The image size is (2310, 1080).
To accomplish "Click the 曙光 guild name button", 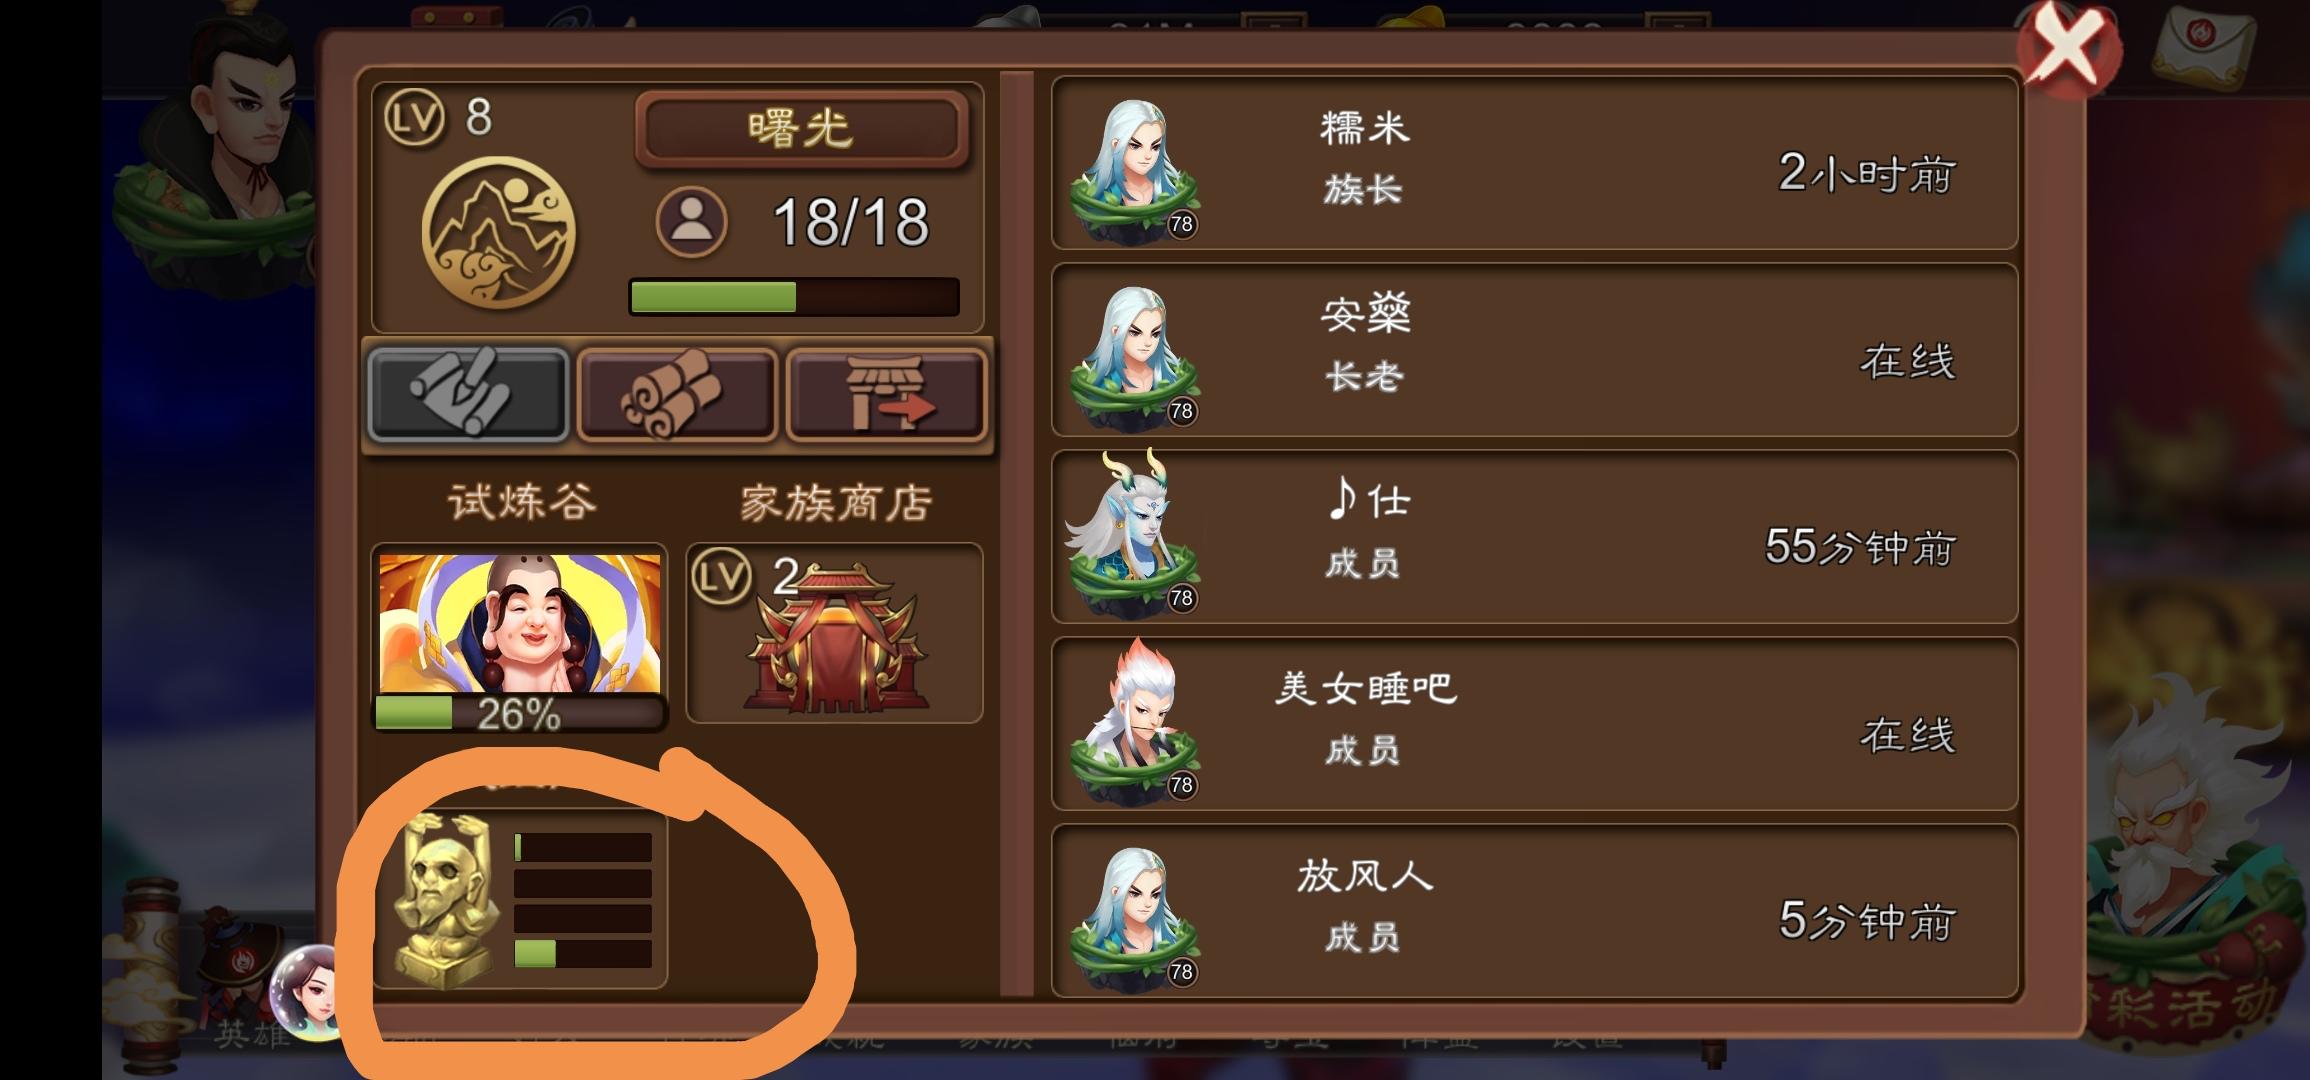I will (x=801, y=129).
